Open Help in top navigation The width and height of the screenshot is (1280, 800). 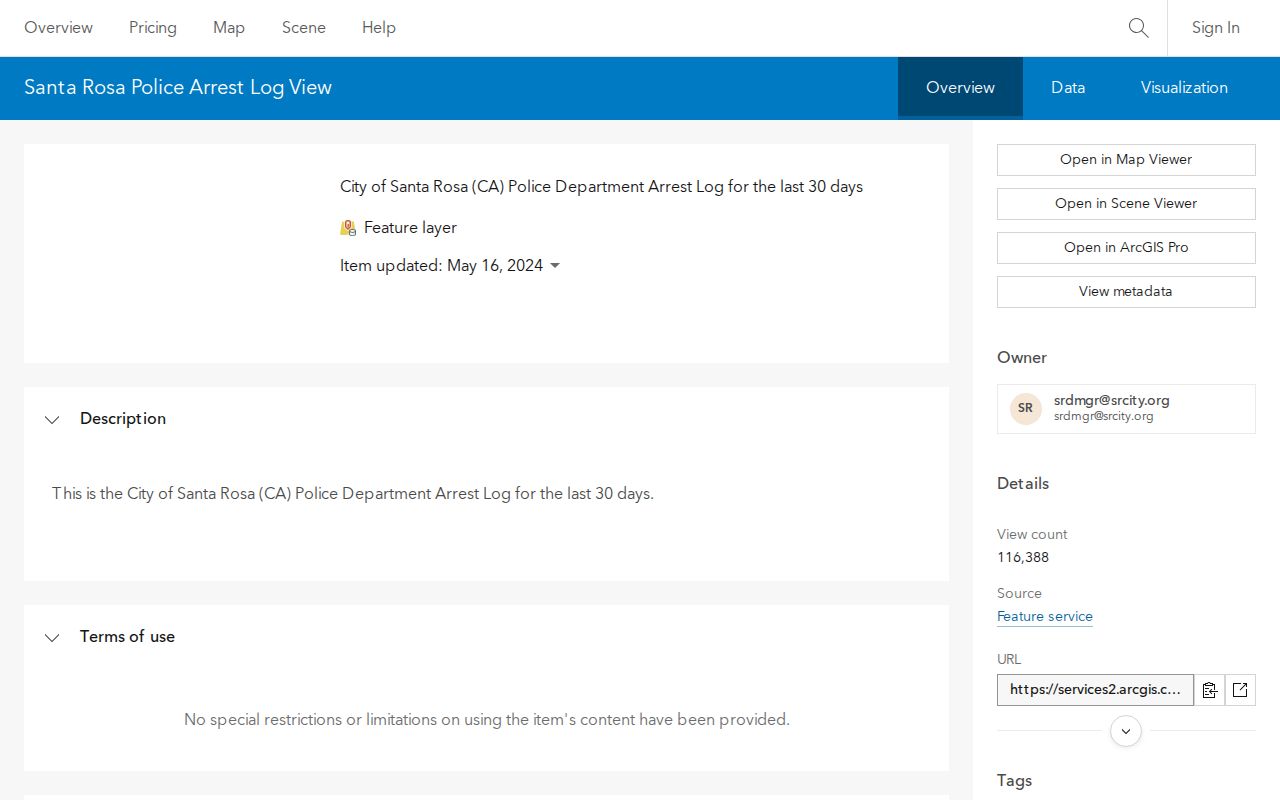tap(379, 28)
